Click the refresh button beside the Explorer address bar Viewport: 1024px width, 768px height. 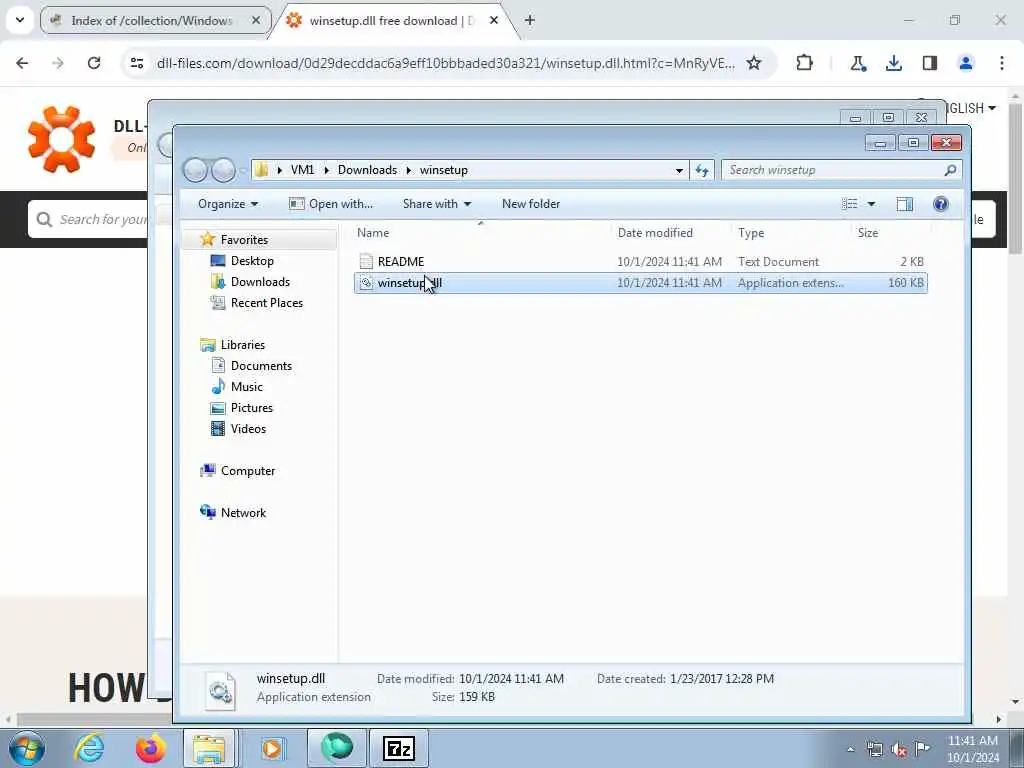tap(702, 170)
